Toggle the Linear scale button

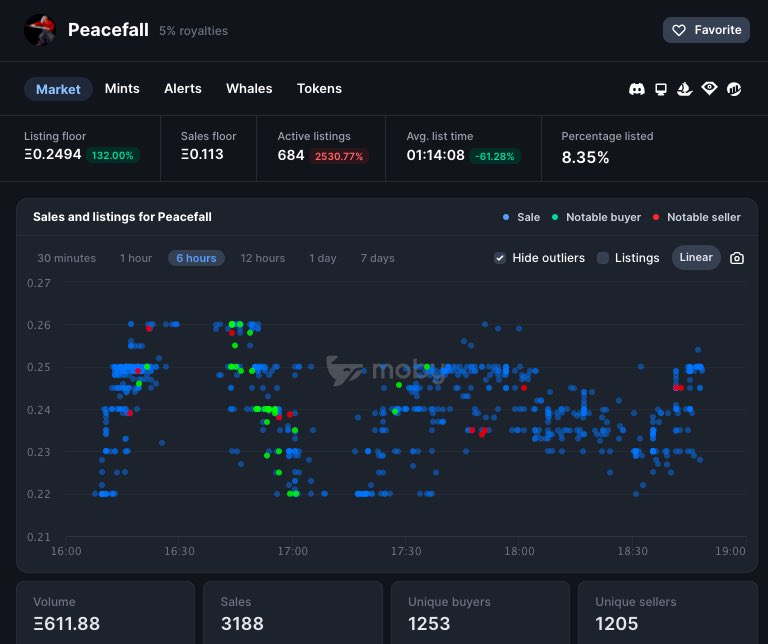(696, 257)
